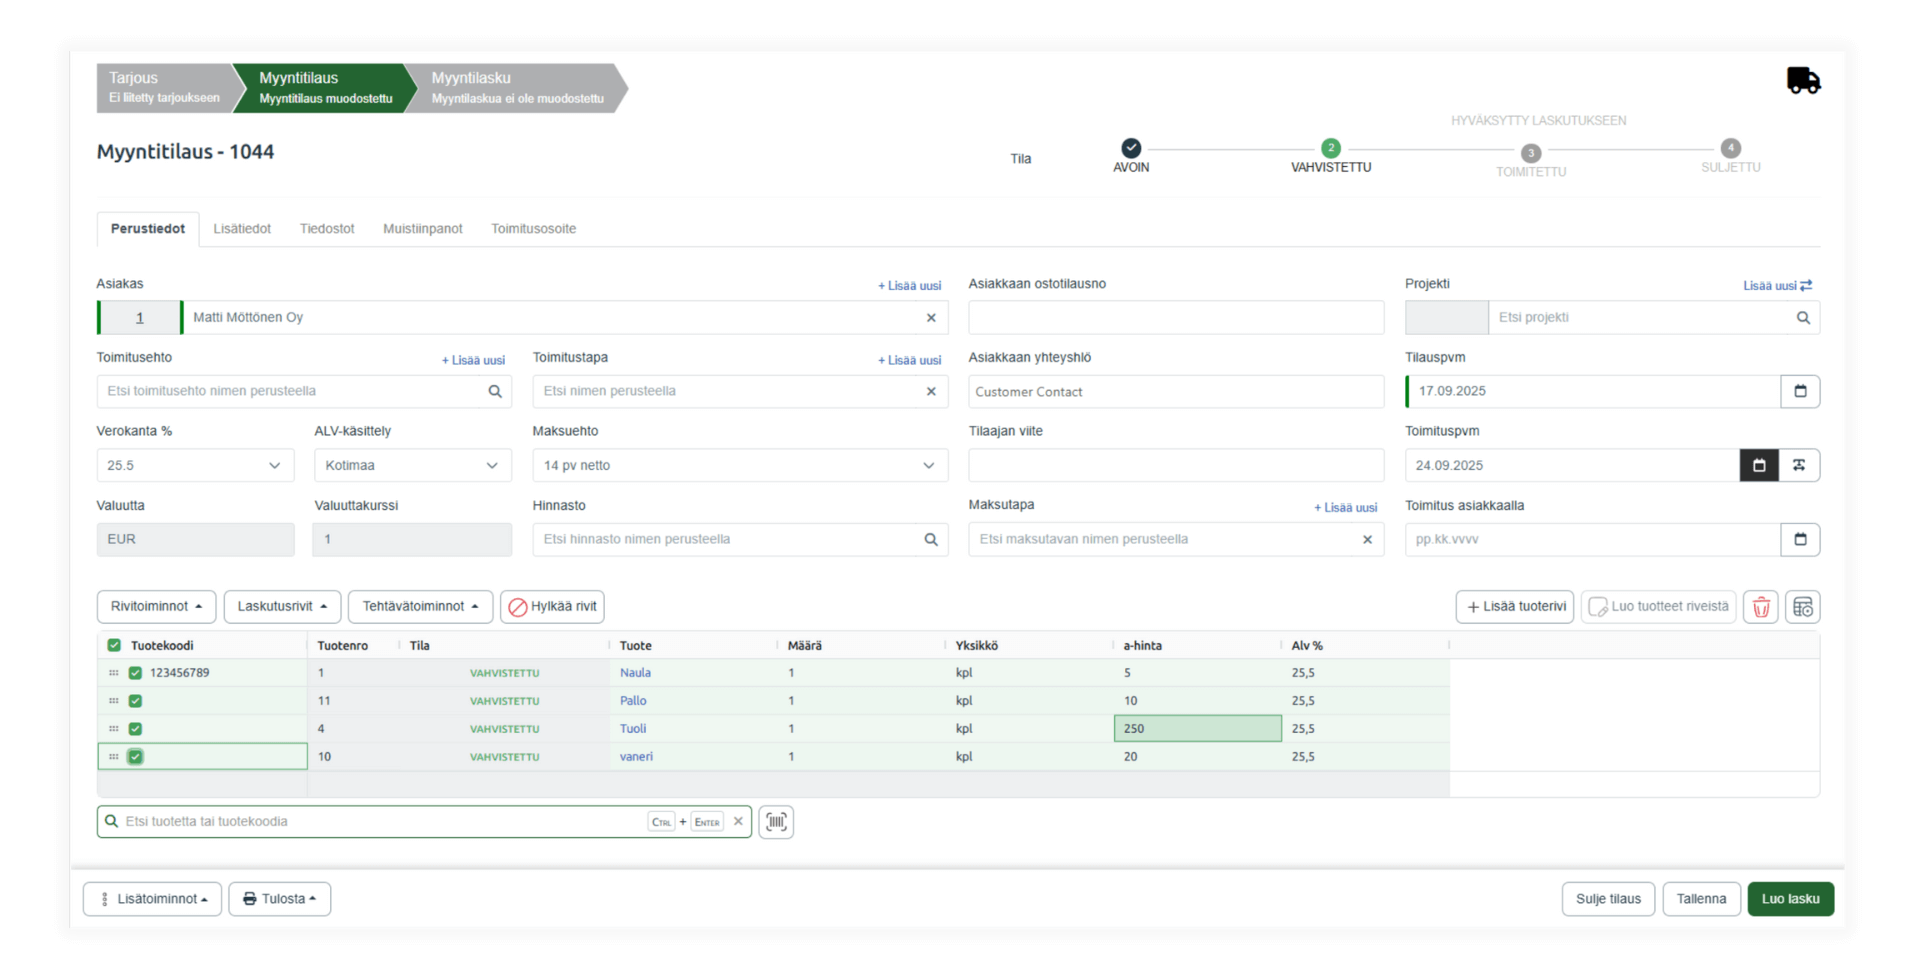Uncheck the Pallo row checkbox
This screenshot has height=980, width=1920.
tap(135, 701)
